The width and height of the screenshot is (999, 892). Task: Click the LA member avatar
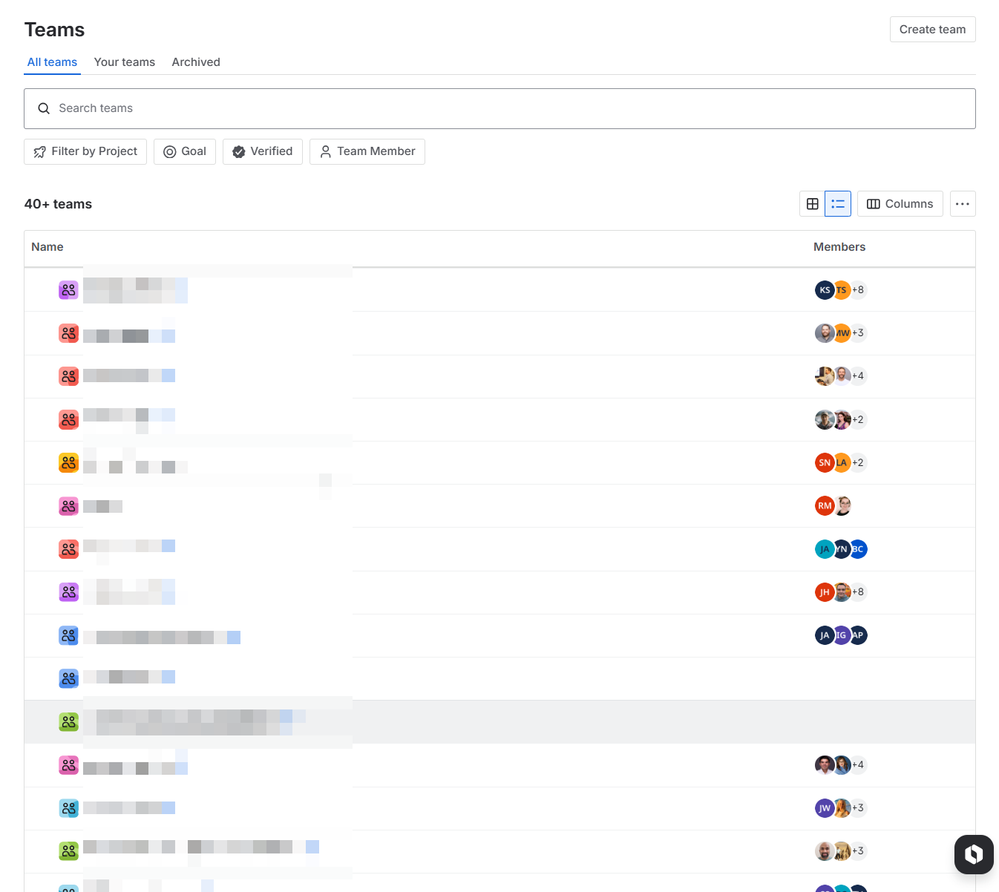tap(842, 463)
